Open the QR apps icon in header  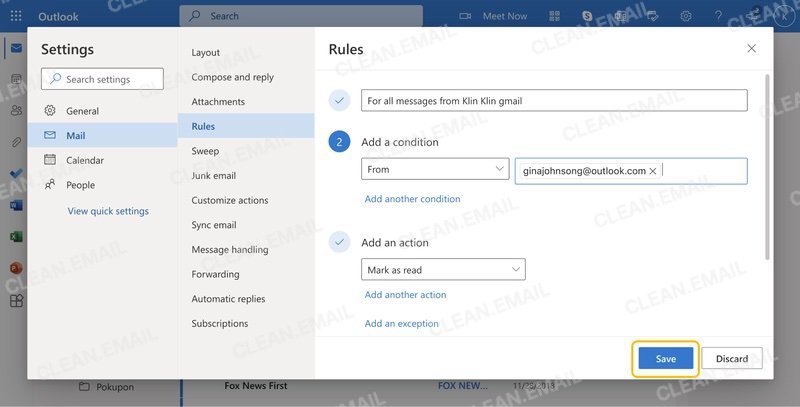tap(555, 16)
